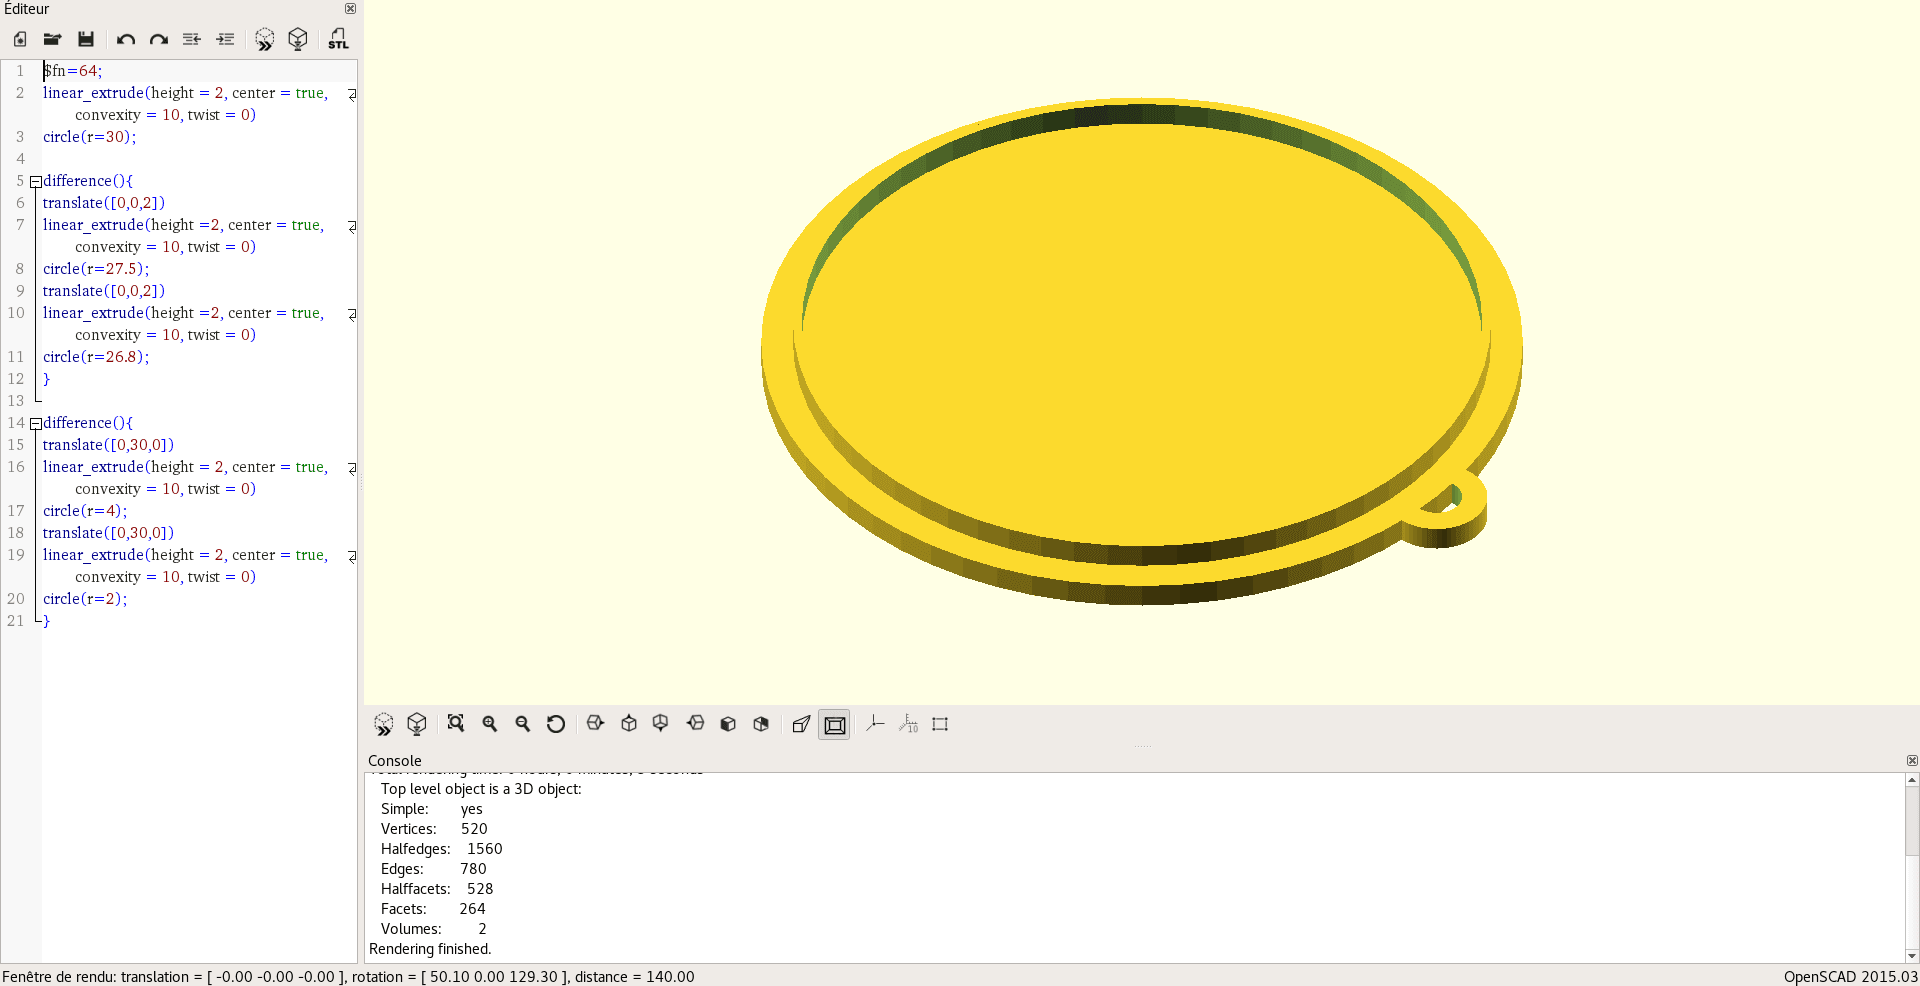Open a file with the folder icon
This screenshot has width=1920, height=986.
53,39
